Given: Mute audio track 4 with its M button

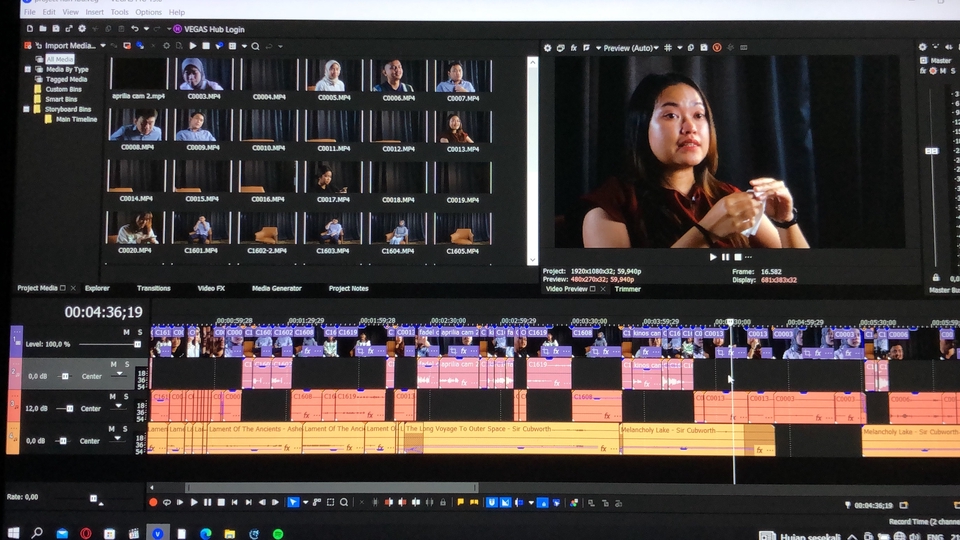Looking at the screenshot, I should tap(112, 429).
